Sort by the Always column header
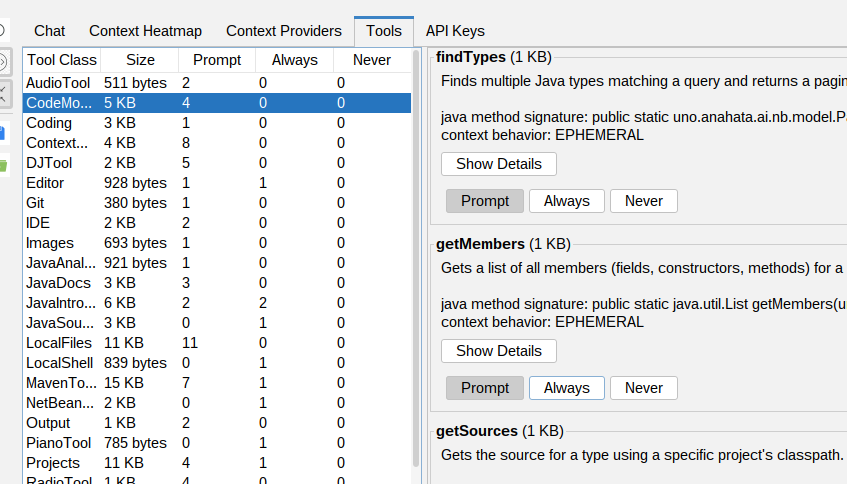The width and height of the screenshot is (847, 484). [294, 60]
